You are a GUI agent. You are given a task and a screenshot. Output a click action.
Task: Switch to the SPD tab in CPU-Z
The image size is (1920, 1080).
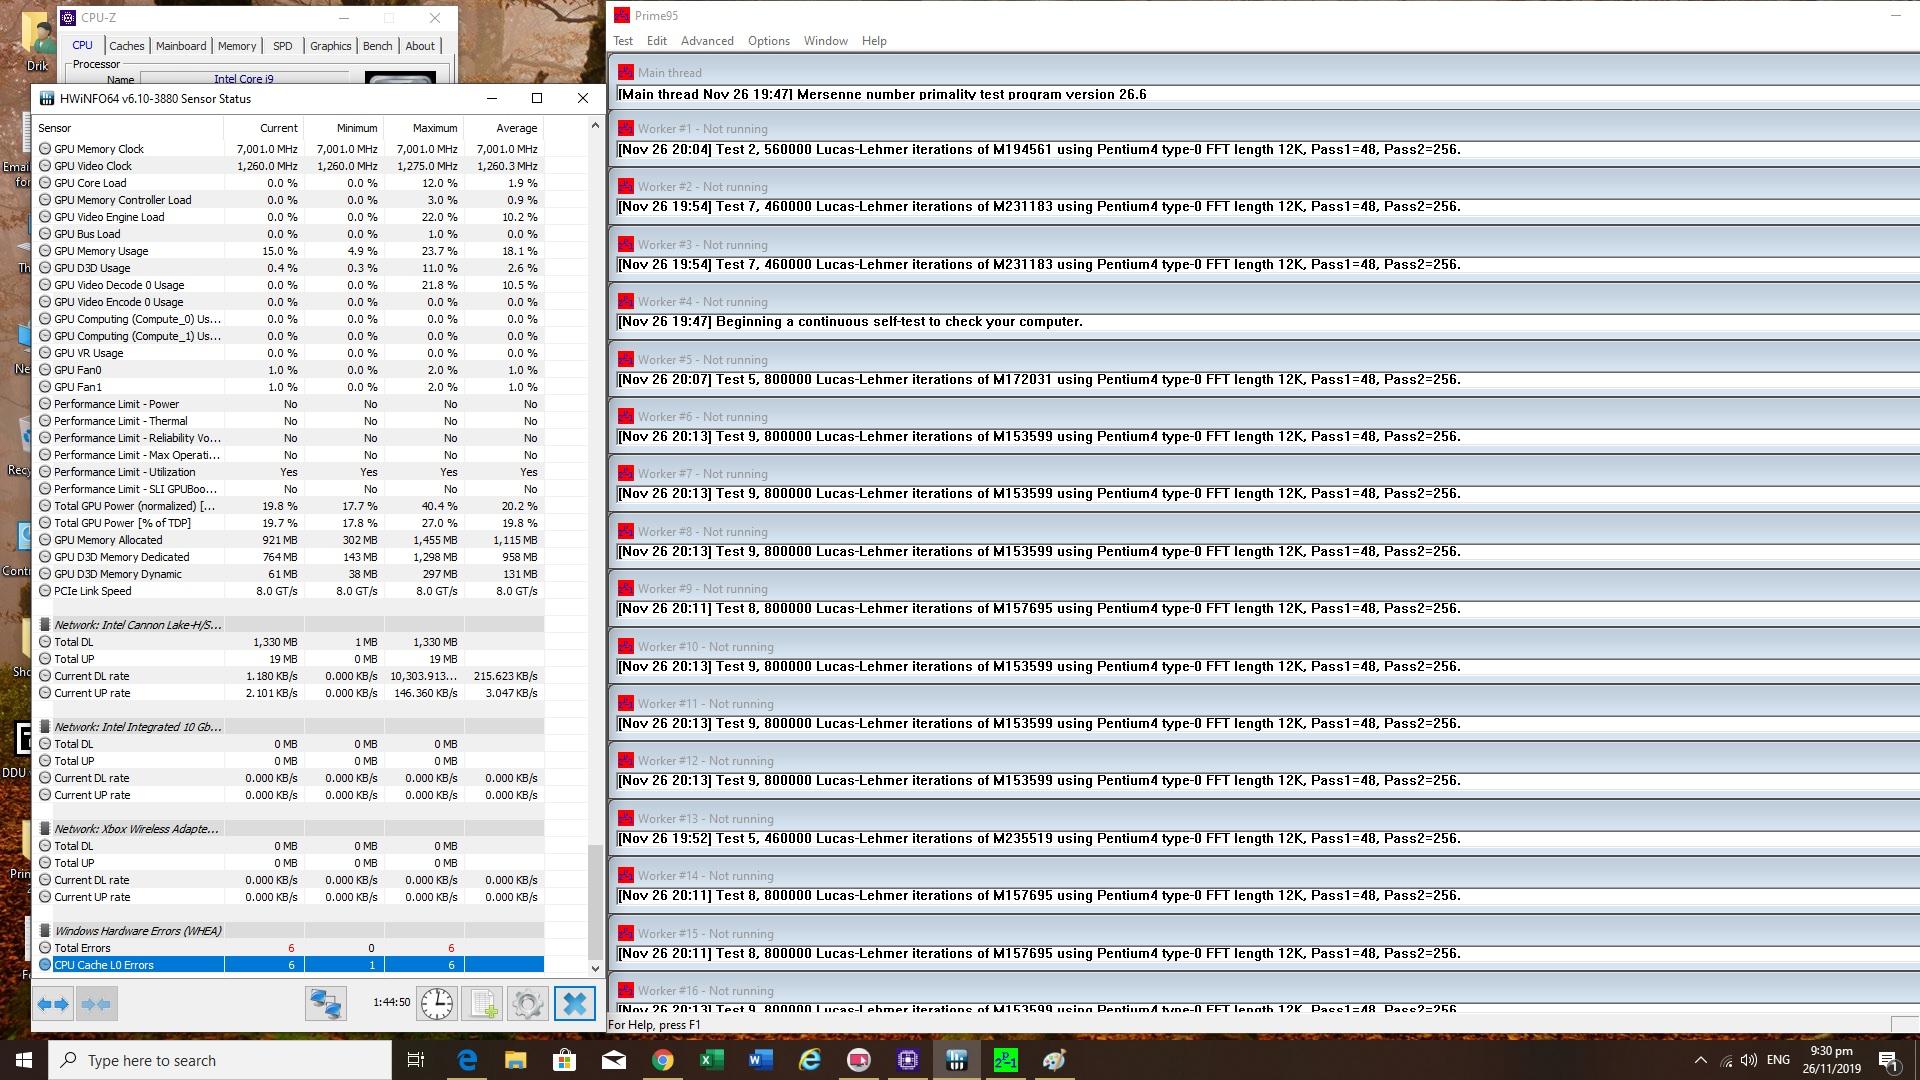click(x=283, y=46)
